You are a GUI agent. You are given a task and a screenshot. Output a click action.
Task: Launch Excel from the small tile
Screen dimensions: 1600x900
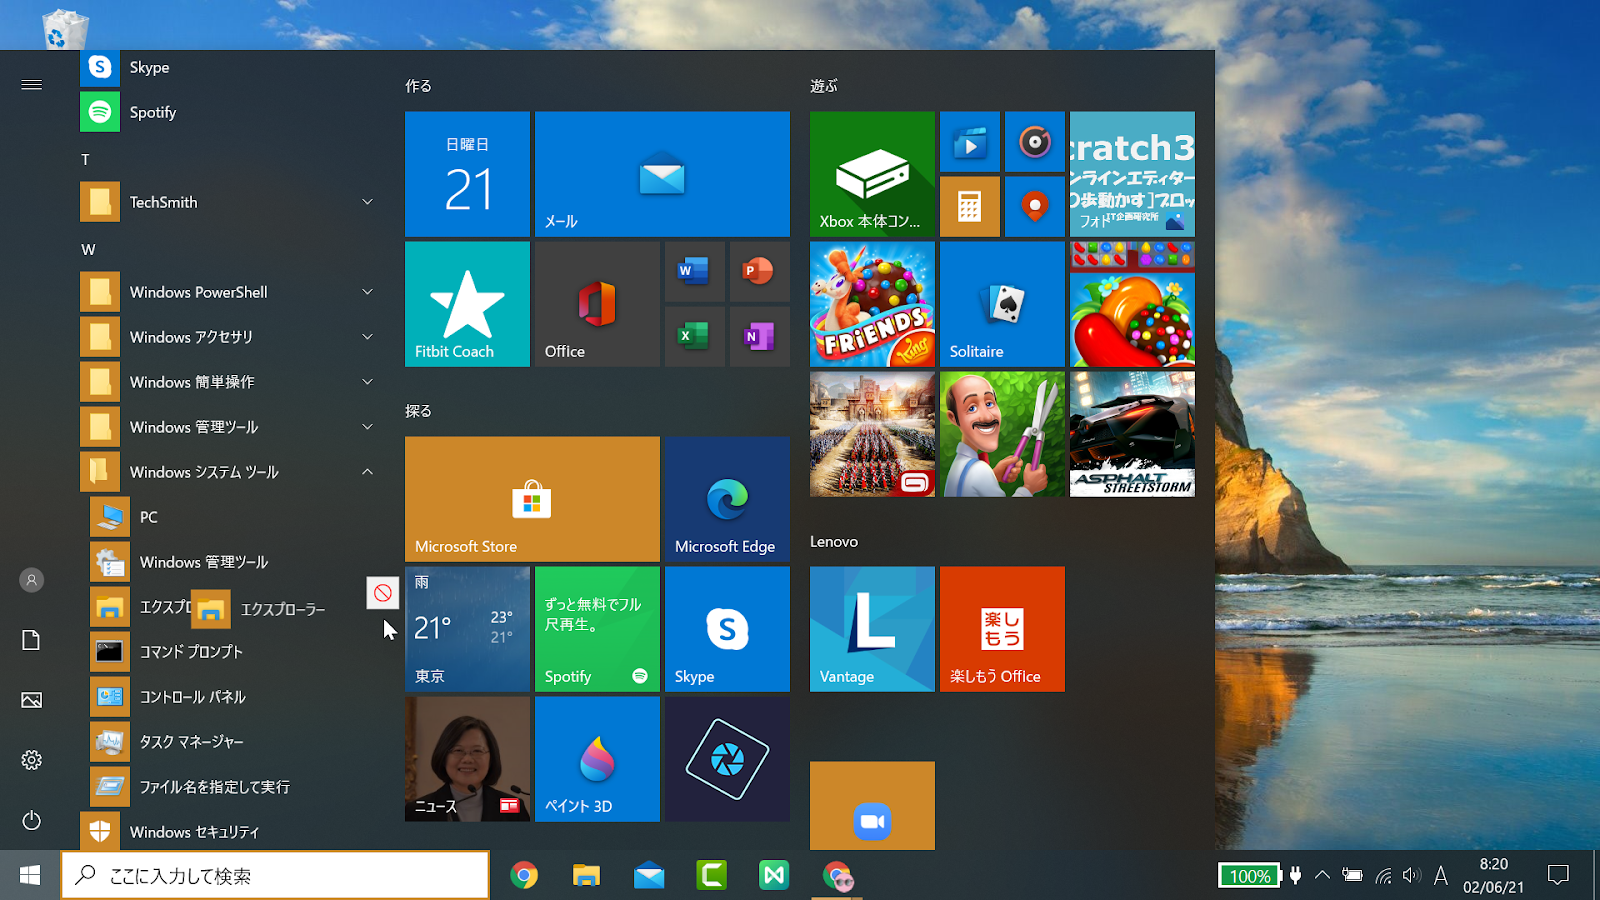[x=695, y=337]
